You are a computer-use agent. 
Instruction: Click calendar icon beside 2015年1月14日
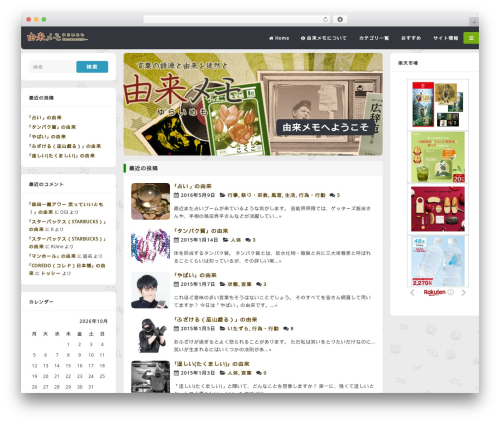pyautogui.click(x=176, y=240)
